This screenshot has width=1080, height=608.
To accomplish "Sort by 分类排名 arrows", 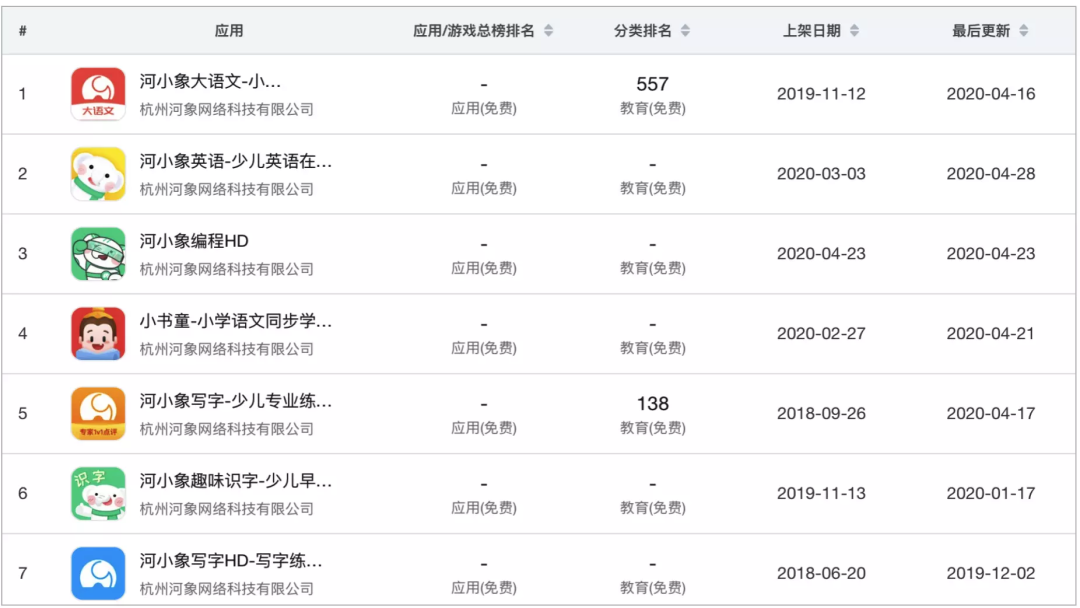I will pyautogui.click(x=685, y=30).
